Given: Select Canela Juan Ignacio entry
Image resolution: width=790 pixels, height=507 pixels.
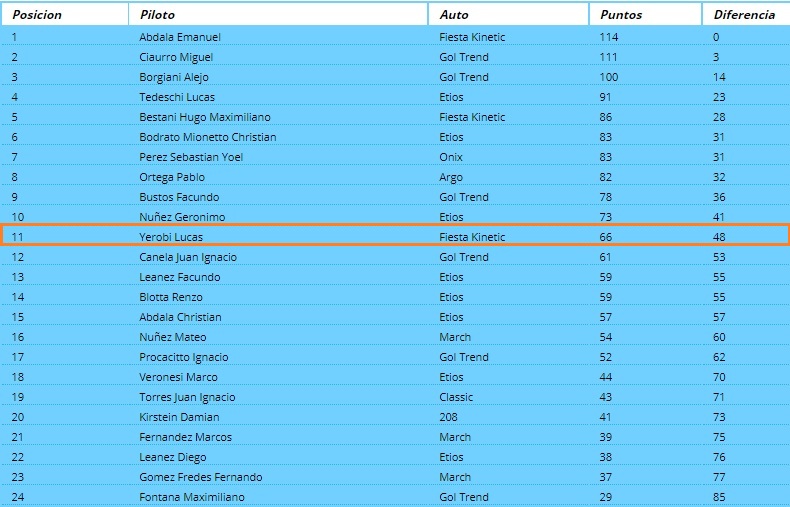Looking at the screenshot, I should pos(188,257).
